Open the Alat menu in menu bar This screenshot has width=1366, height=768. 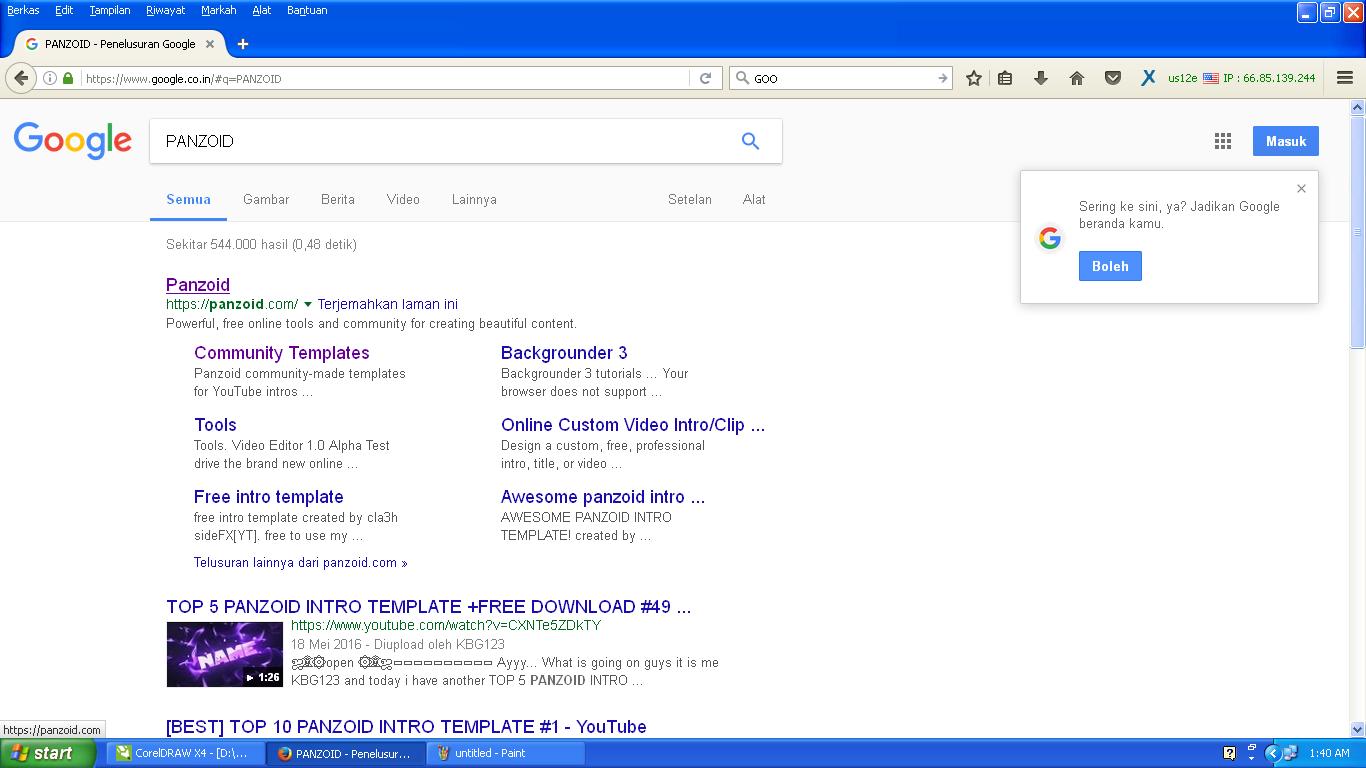point(261,10)
